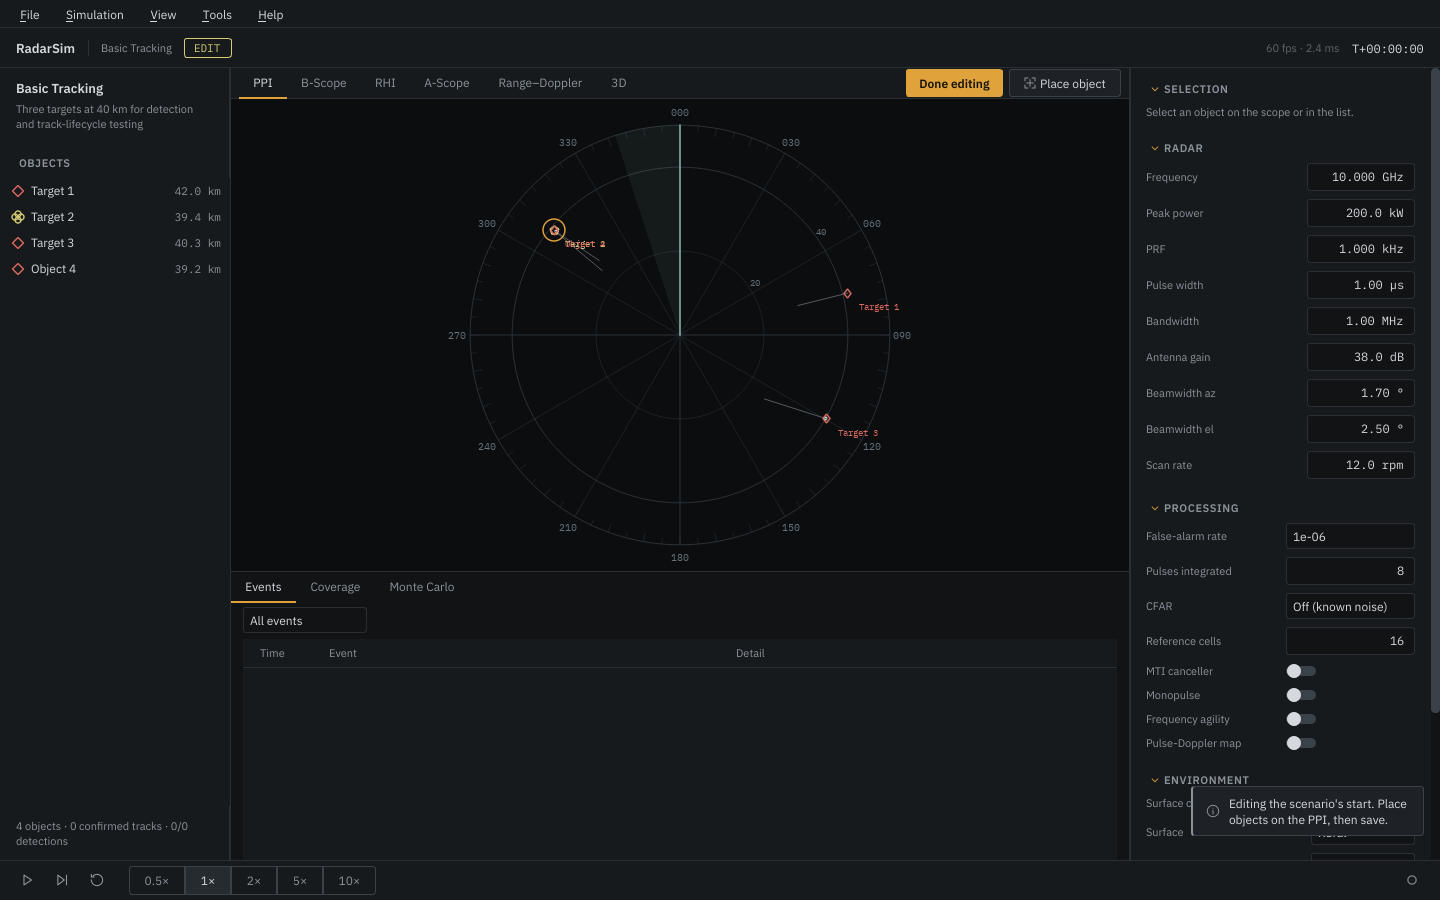The width and height of the screenshot is (1440, 900).
Task: Switch to the Range–Doppler tab
Action: click(x=540, y=83)
